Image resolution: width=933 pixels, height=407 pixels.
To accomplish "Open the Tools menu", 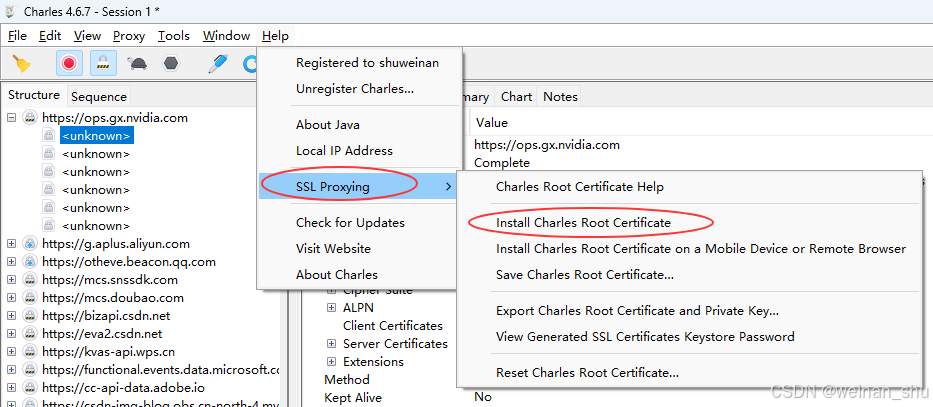I will tap(174, 36).
